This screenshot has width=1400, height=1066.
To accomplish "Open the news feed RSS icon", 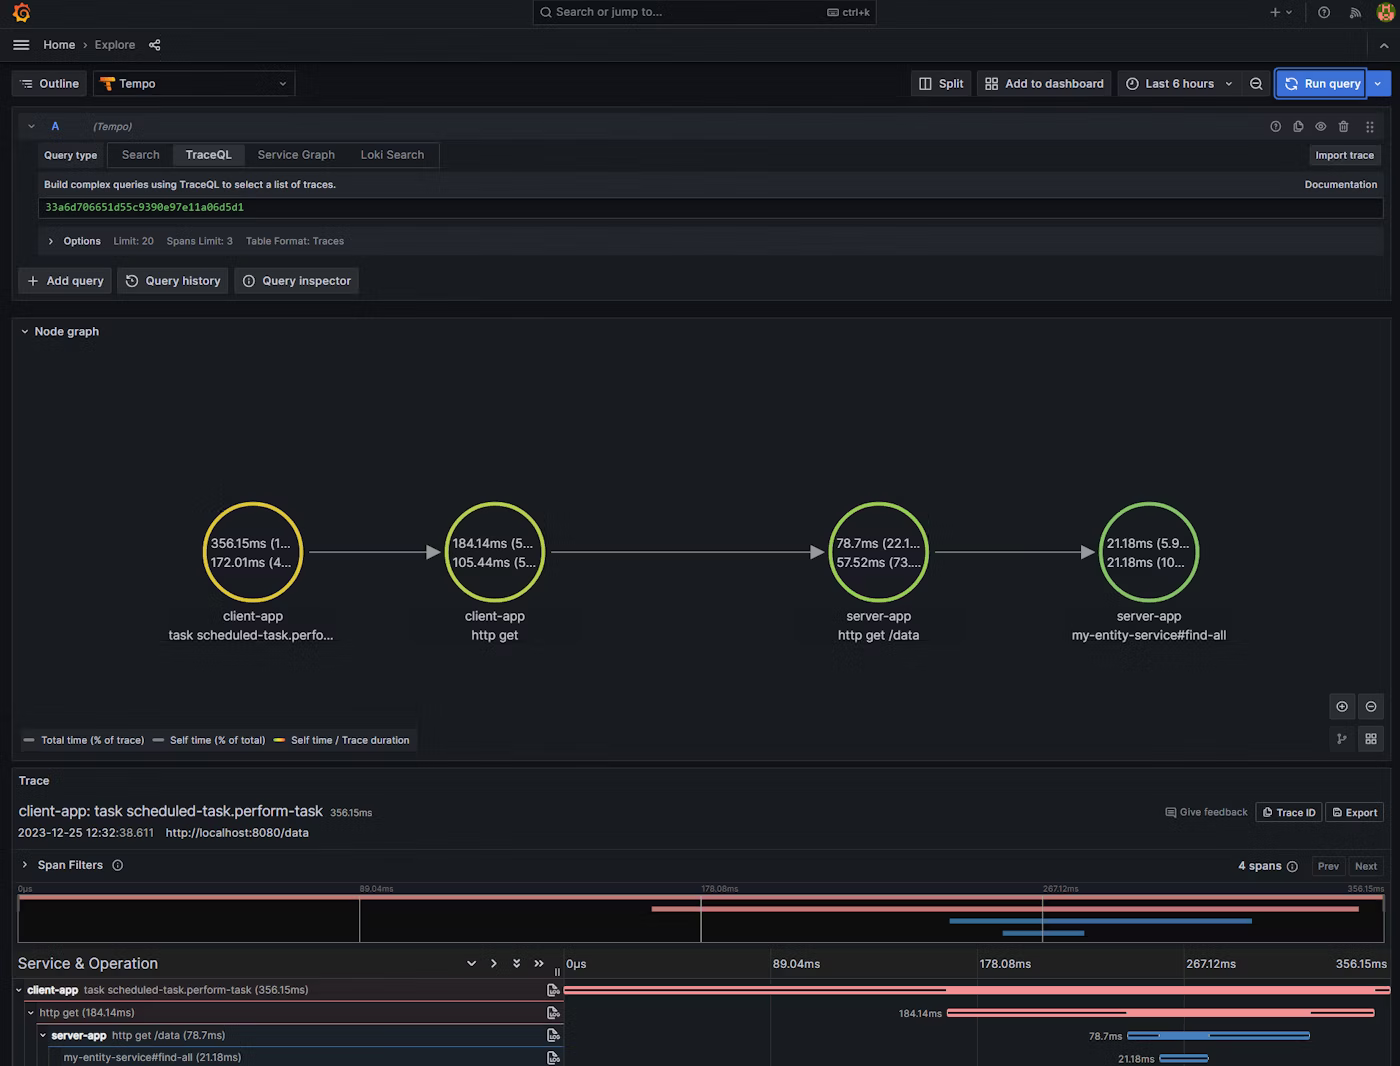I will [1355, 13].
